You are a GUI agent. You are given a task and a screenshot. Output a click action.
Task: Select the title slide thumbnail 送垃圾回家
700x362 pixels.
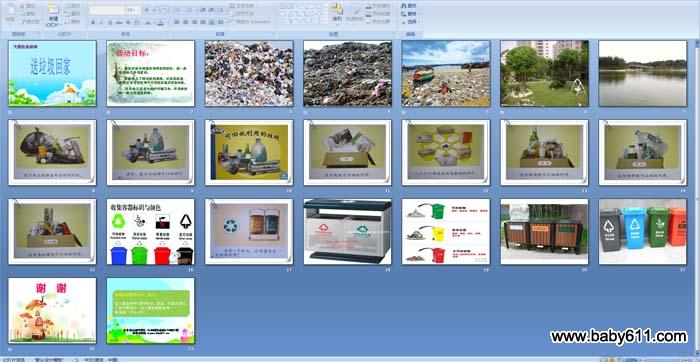tap(52, 73)
